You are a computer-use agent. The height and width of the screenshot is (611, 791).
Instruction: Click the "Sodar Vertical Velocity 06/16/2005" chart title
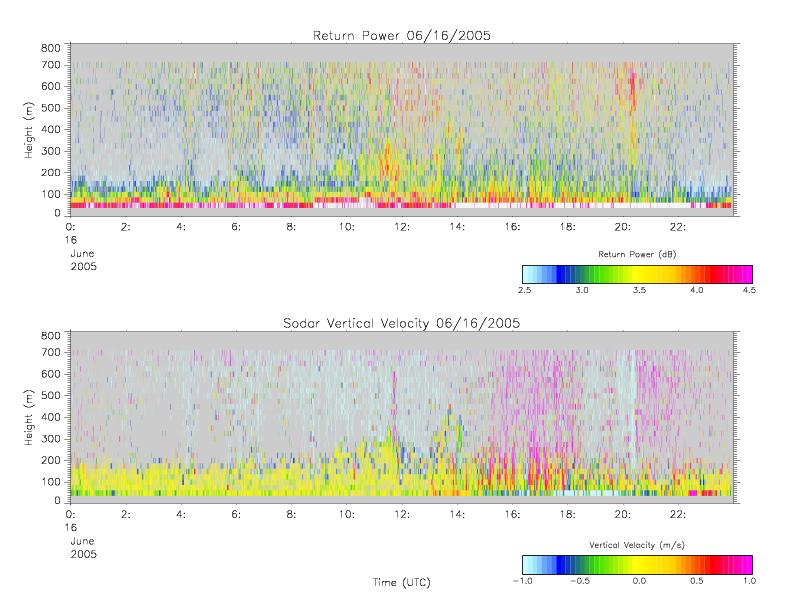click(x=402, y=323)
